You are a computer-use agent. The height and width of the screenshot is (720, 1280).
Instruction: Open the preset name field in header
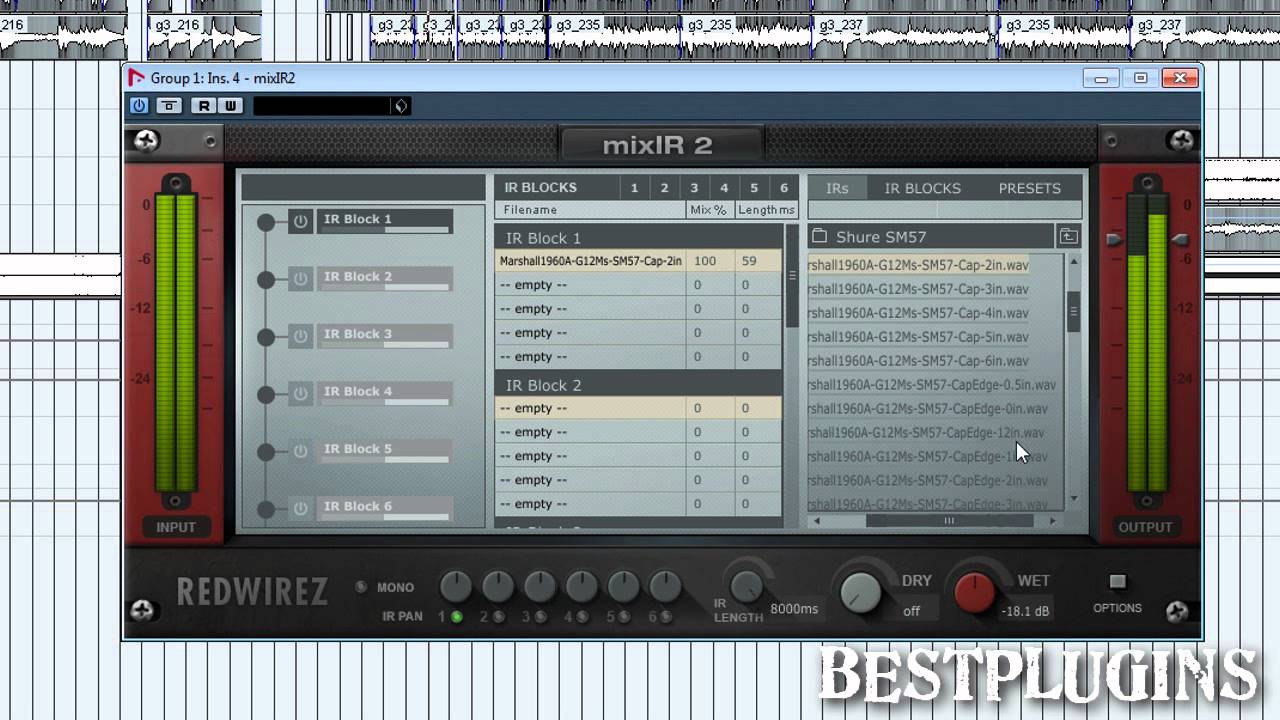pyautogui.click(x=322, y=105)
